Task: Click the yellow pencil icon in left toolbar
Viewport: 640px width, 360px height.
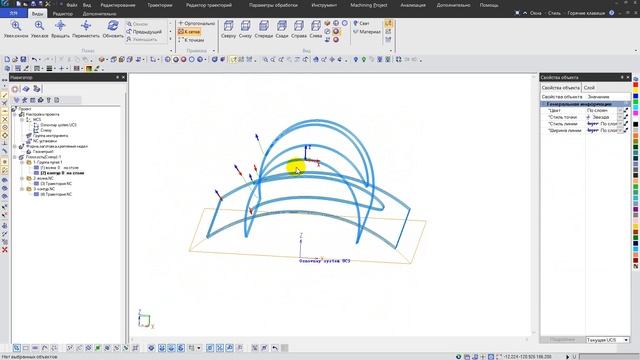Action: click(5, 95)
